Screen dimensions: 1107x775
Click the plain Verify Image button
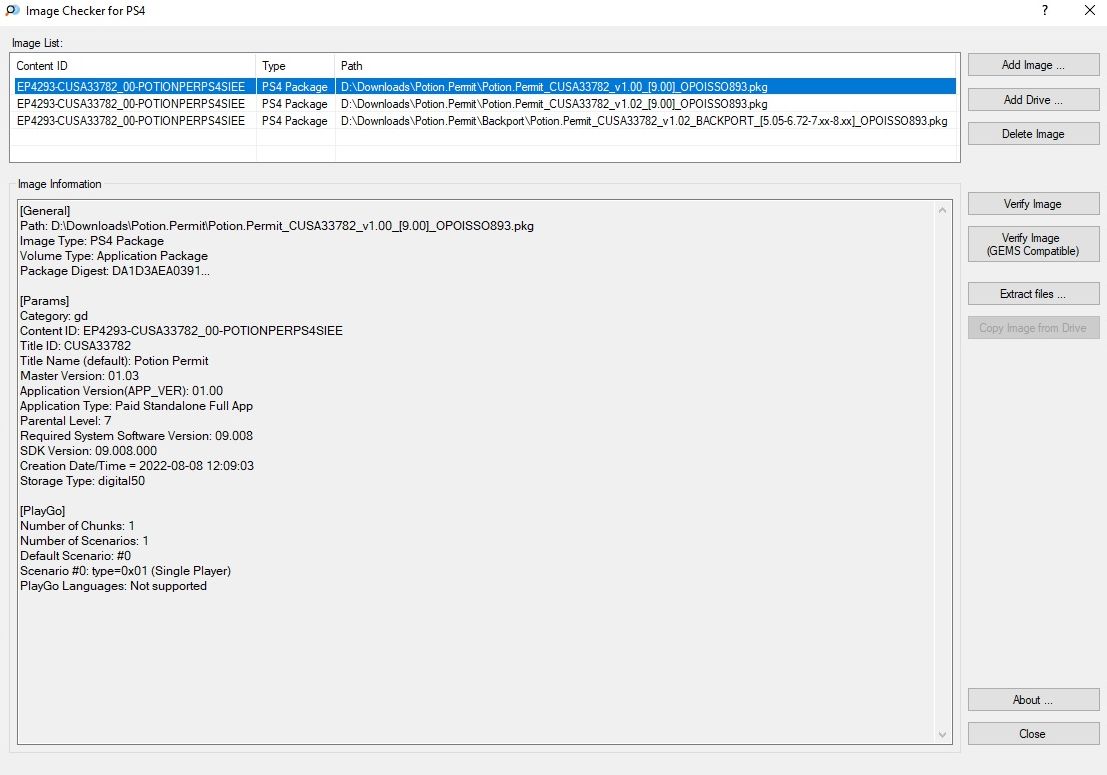click(x=1033, y=203)
